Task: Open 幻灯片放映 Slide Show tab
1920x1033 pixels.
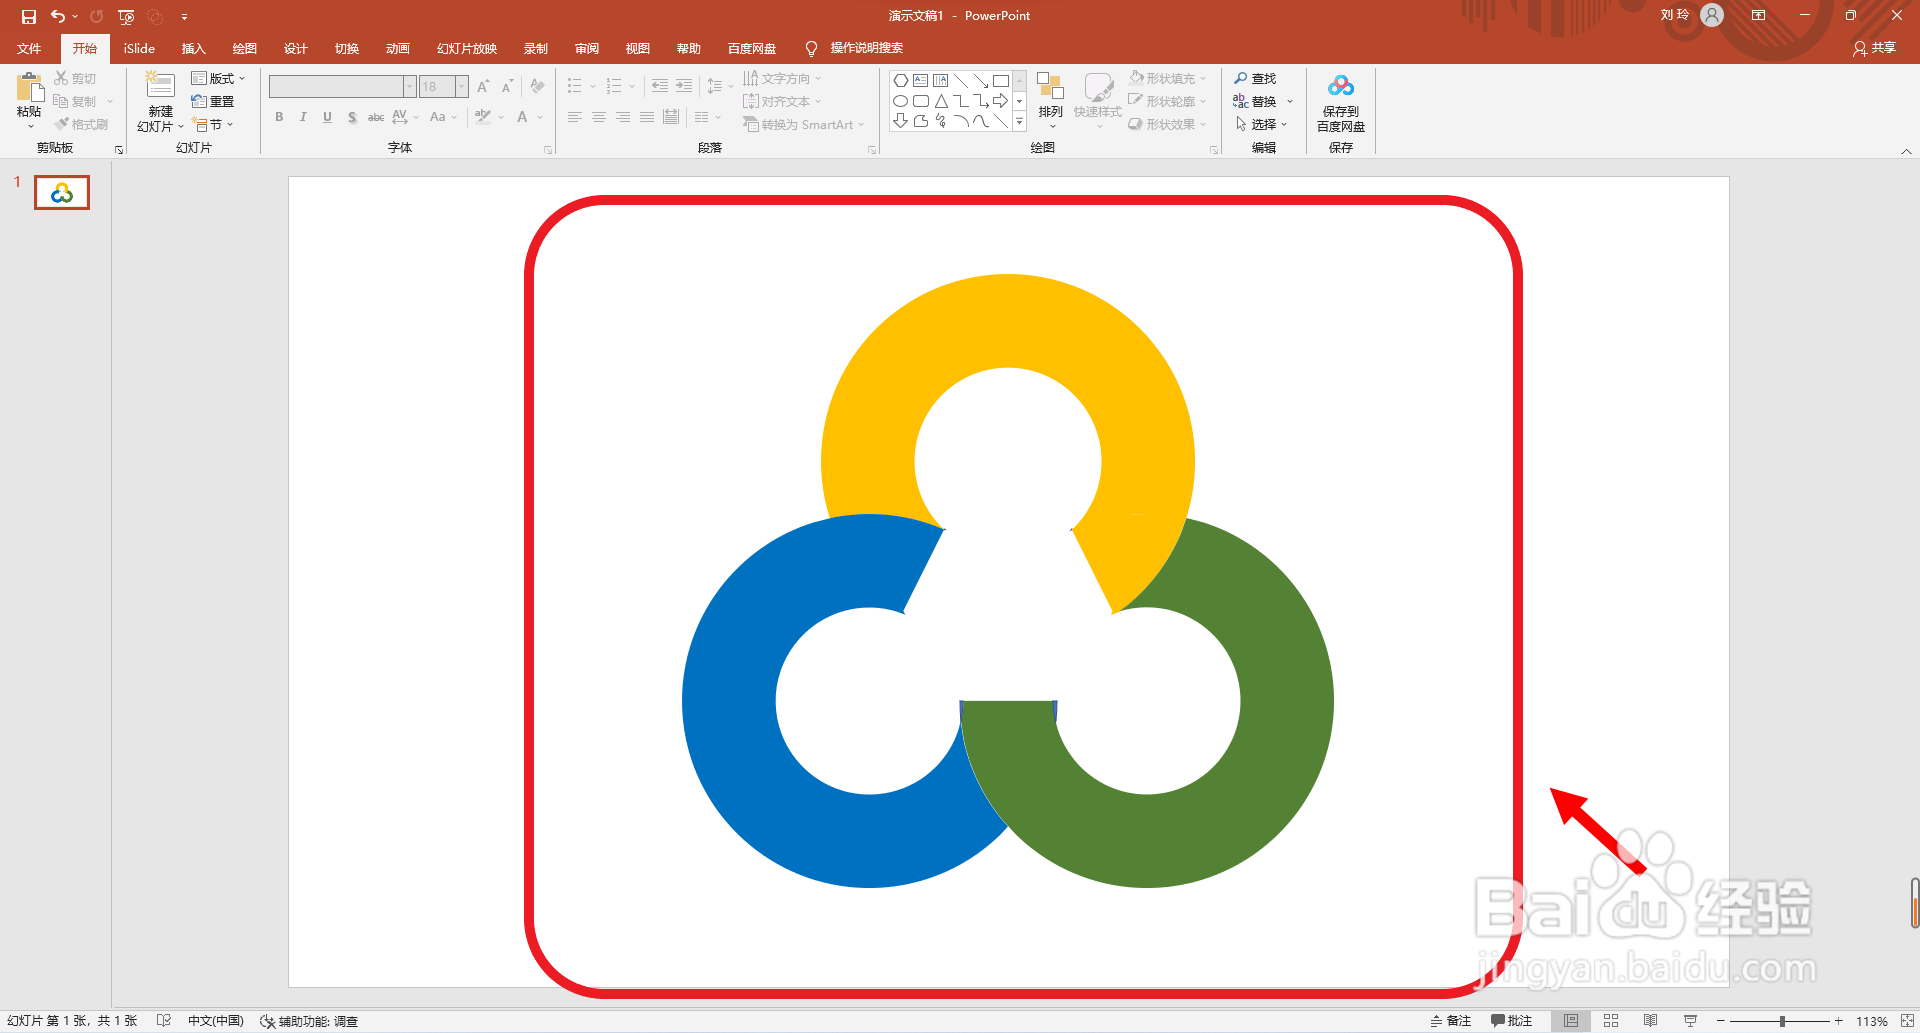Action: click(x=467, y=48)
